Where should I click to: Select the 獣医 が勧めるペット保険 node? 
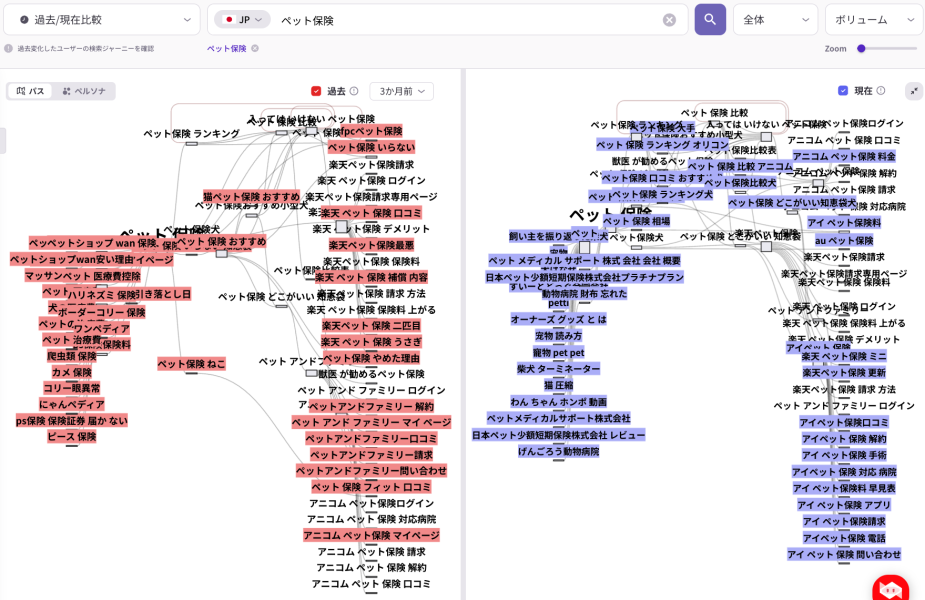(371, 374)
